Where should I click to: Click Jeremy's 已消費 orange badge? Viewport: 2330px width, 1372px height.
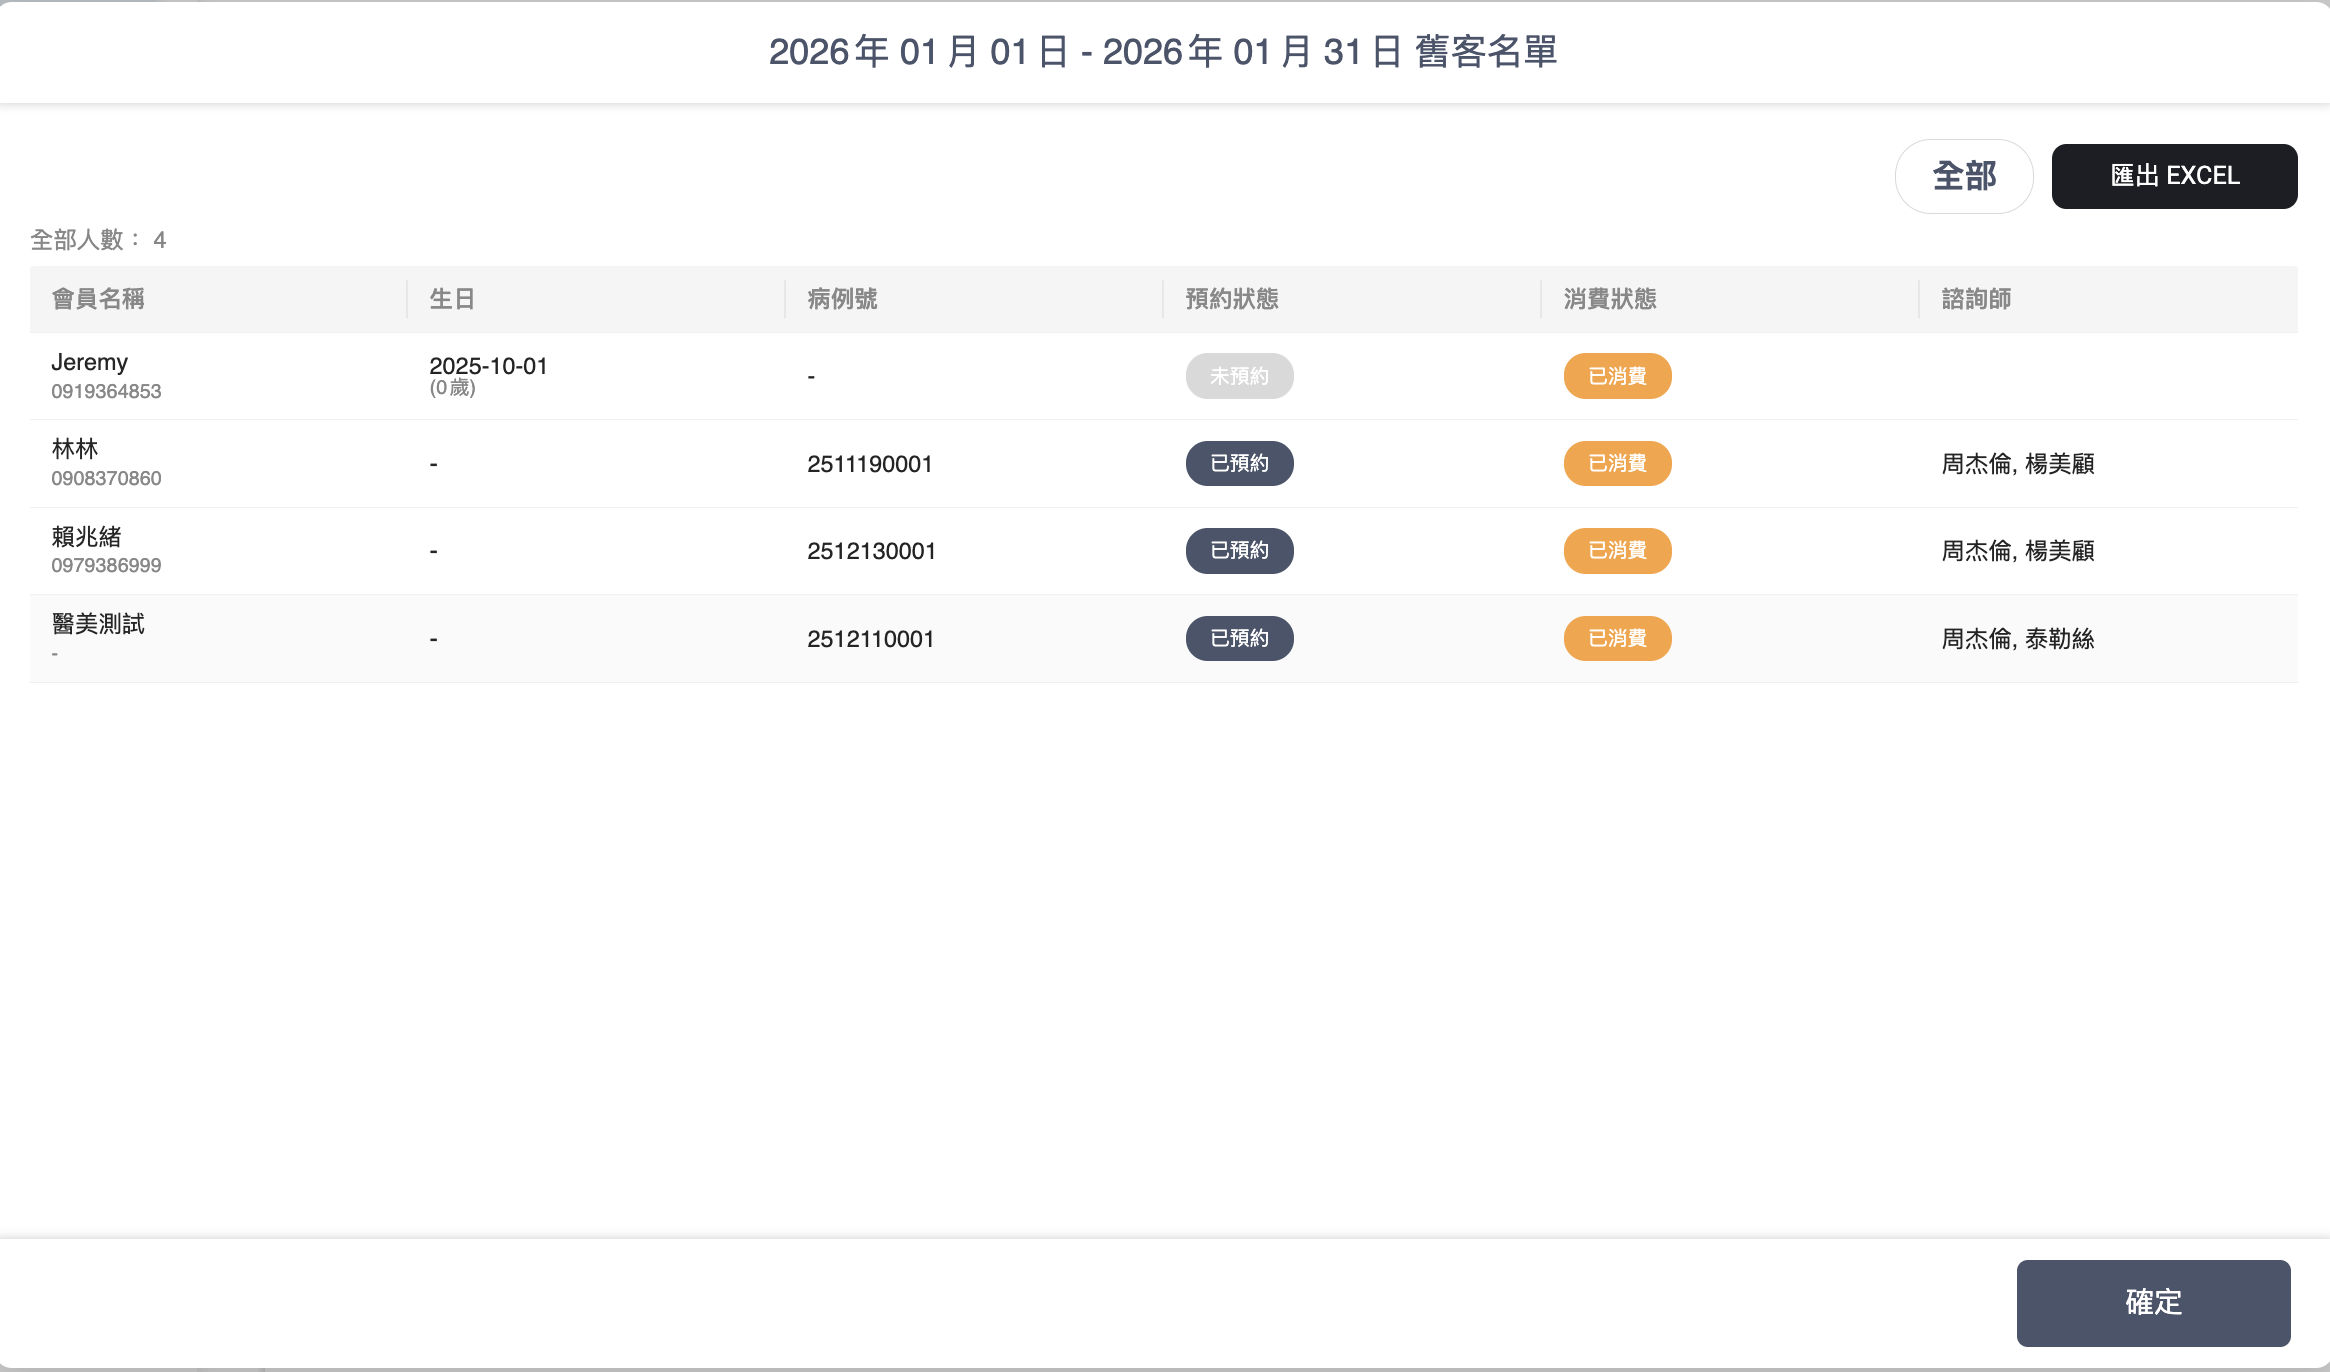pyautogui.click(x=1617, y=376)
